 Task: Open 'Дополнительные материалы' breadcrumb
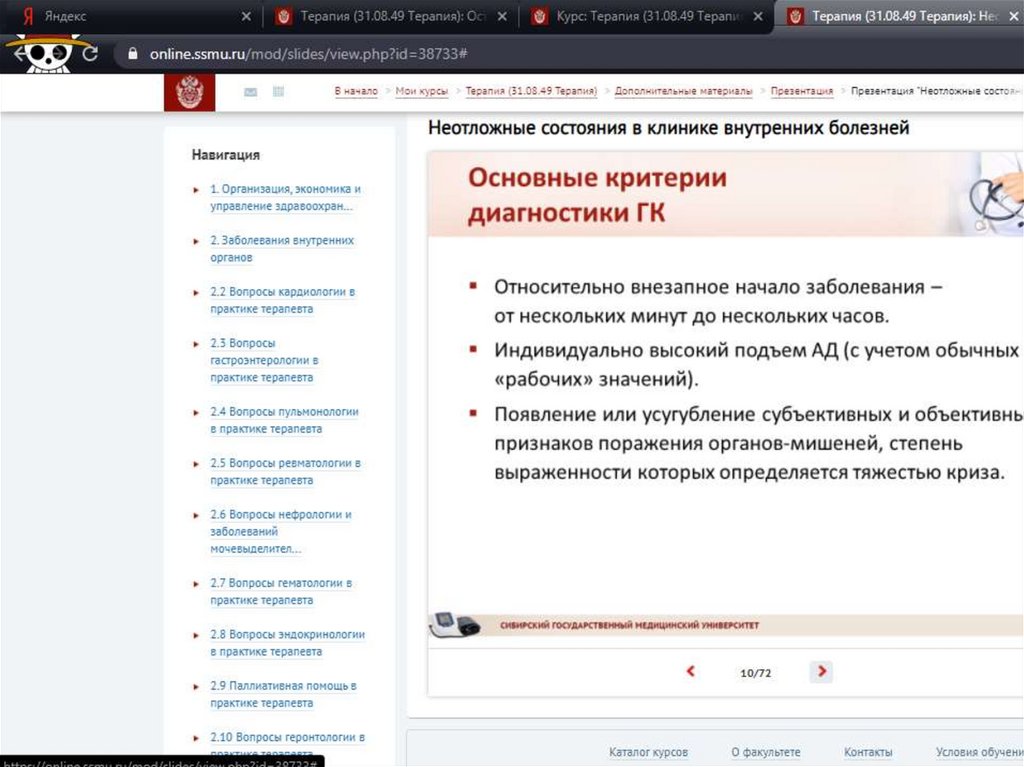(x=683, y=91)
